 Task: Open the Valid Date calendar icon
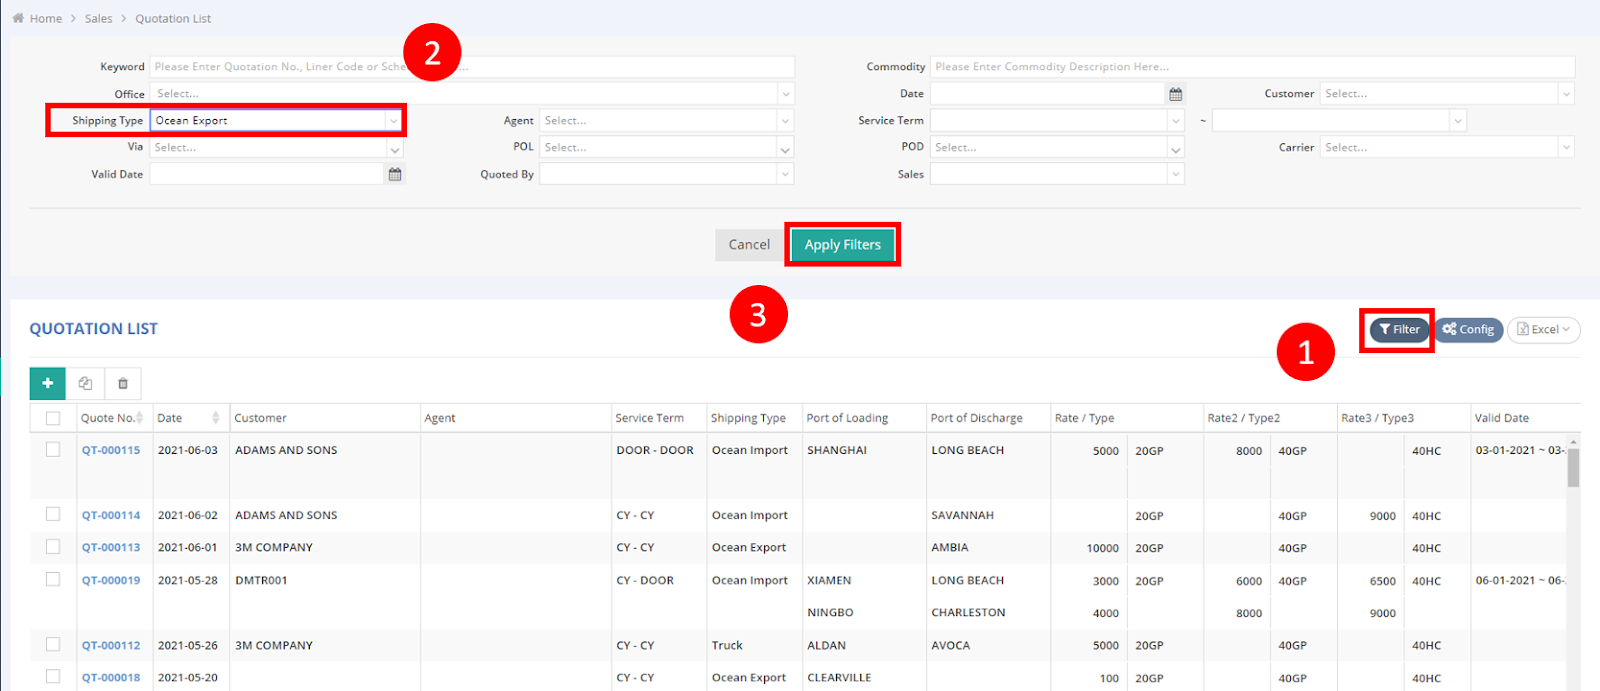pos(395,174)
